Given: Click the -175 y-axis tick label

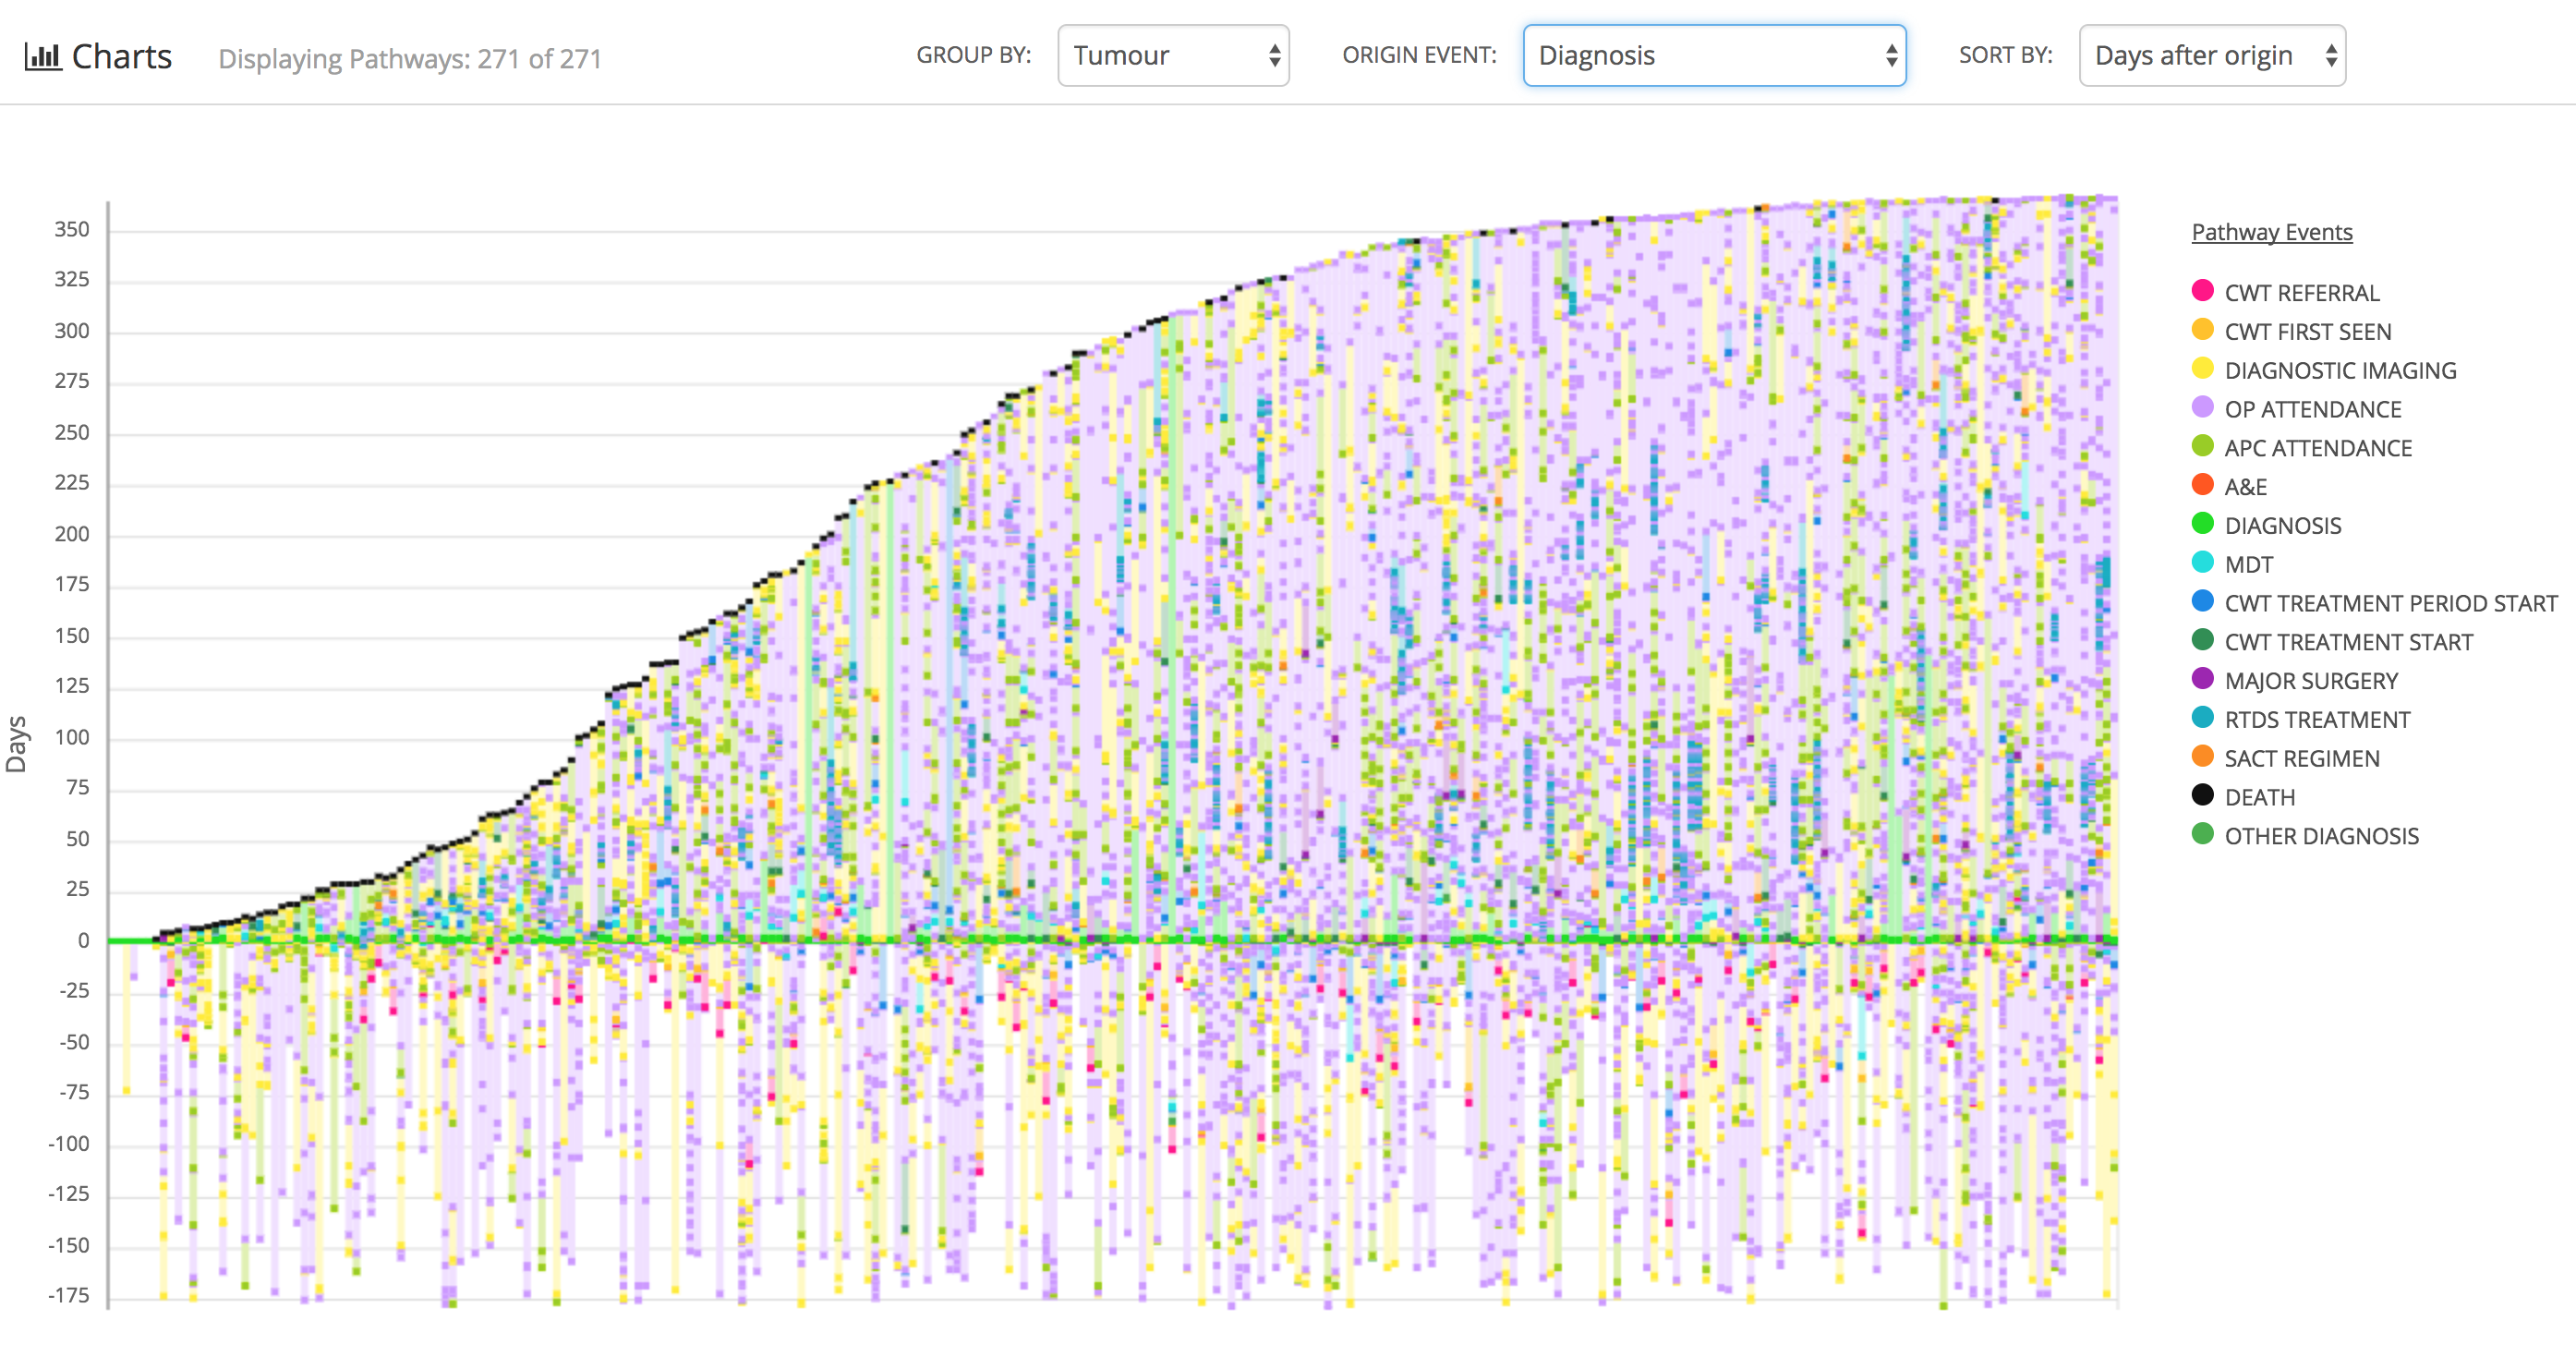Looking at the screenshot, I should point(69,1296).
